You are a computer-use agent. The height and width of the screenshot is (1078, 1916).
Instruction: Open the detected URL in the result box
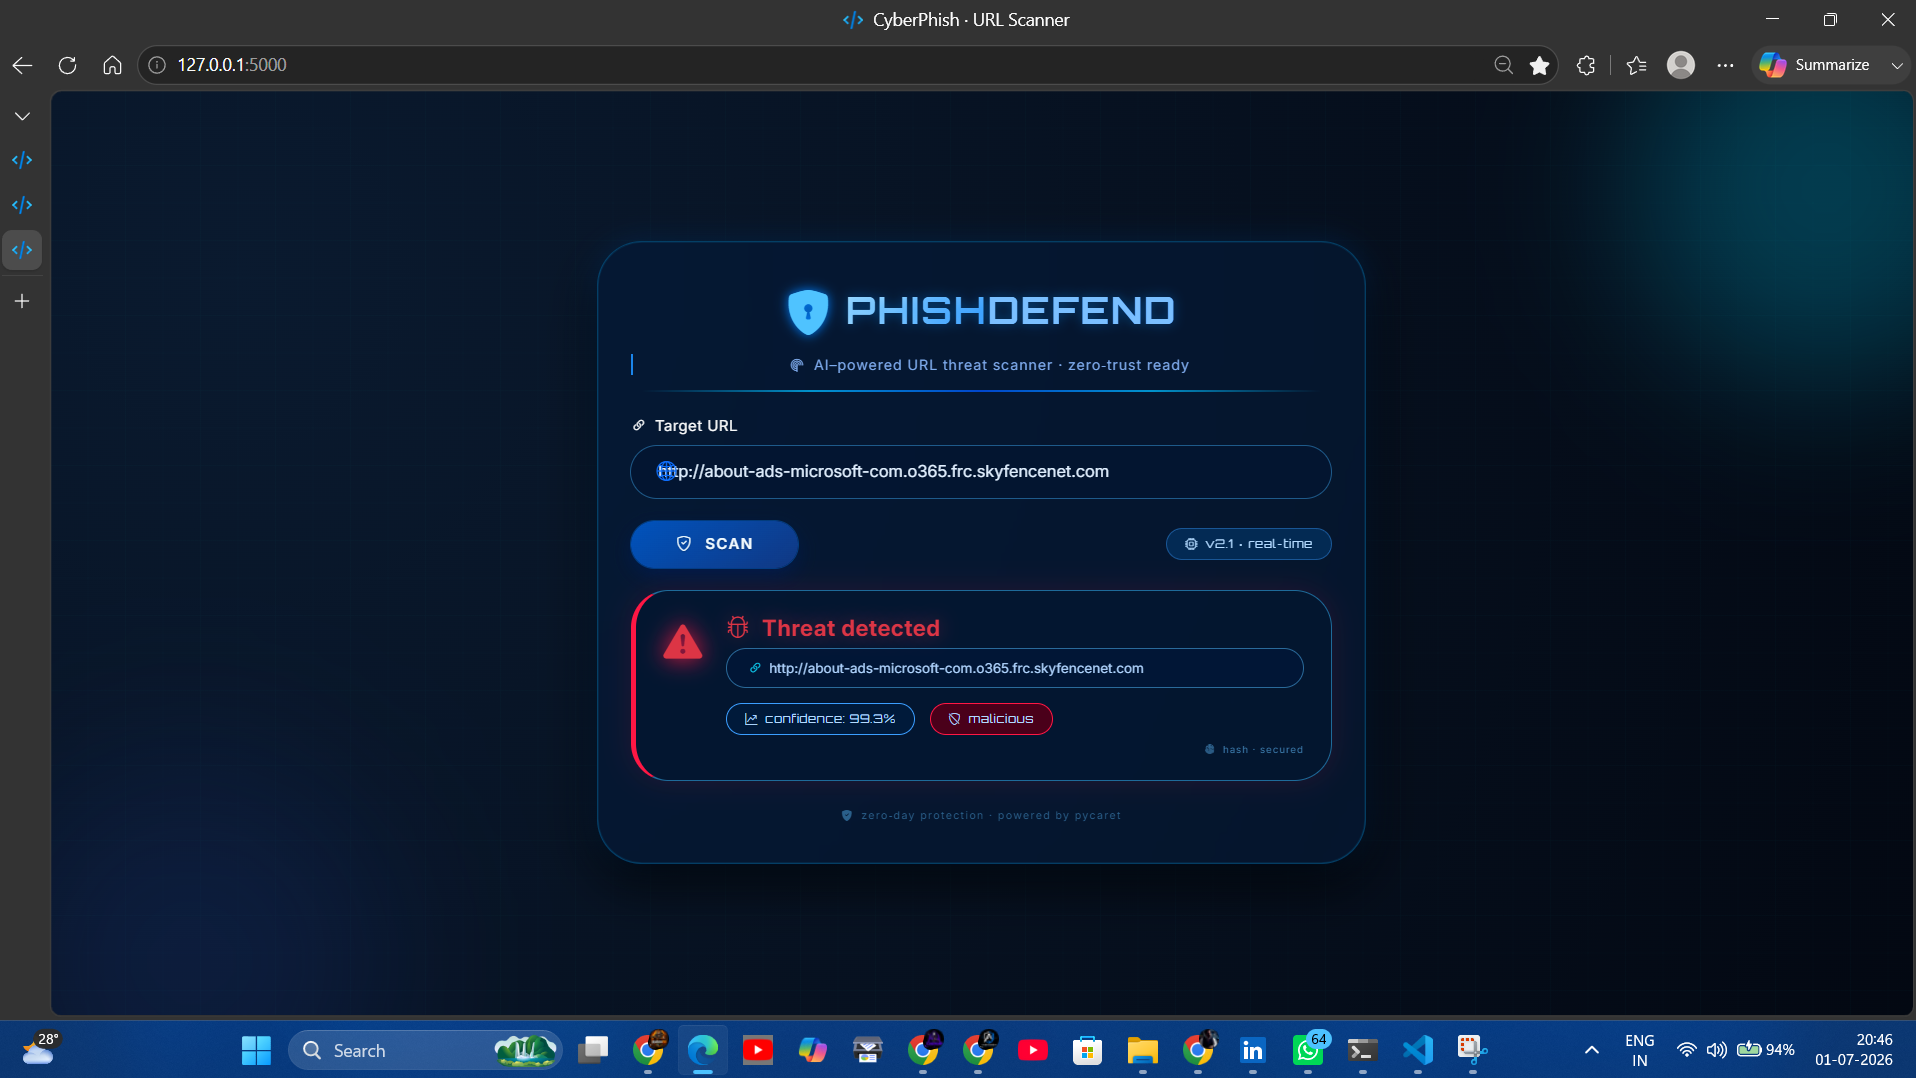click(x=1014, y=668)
